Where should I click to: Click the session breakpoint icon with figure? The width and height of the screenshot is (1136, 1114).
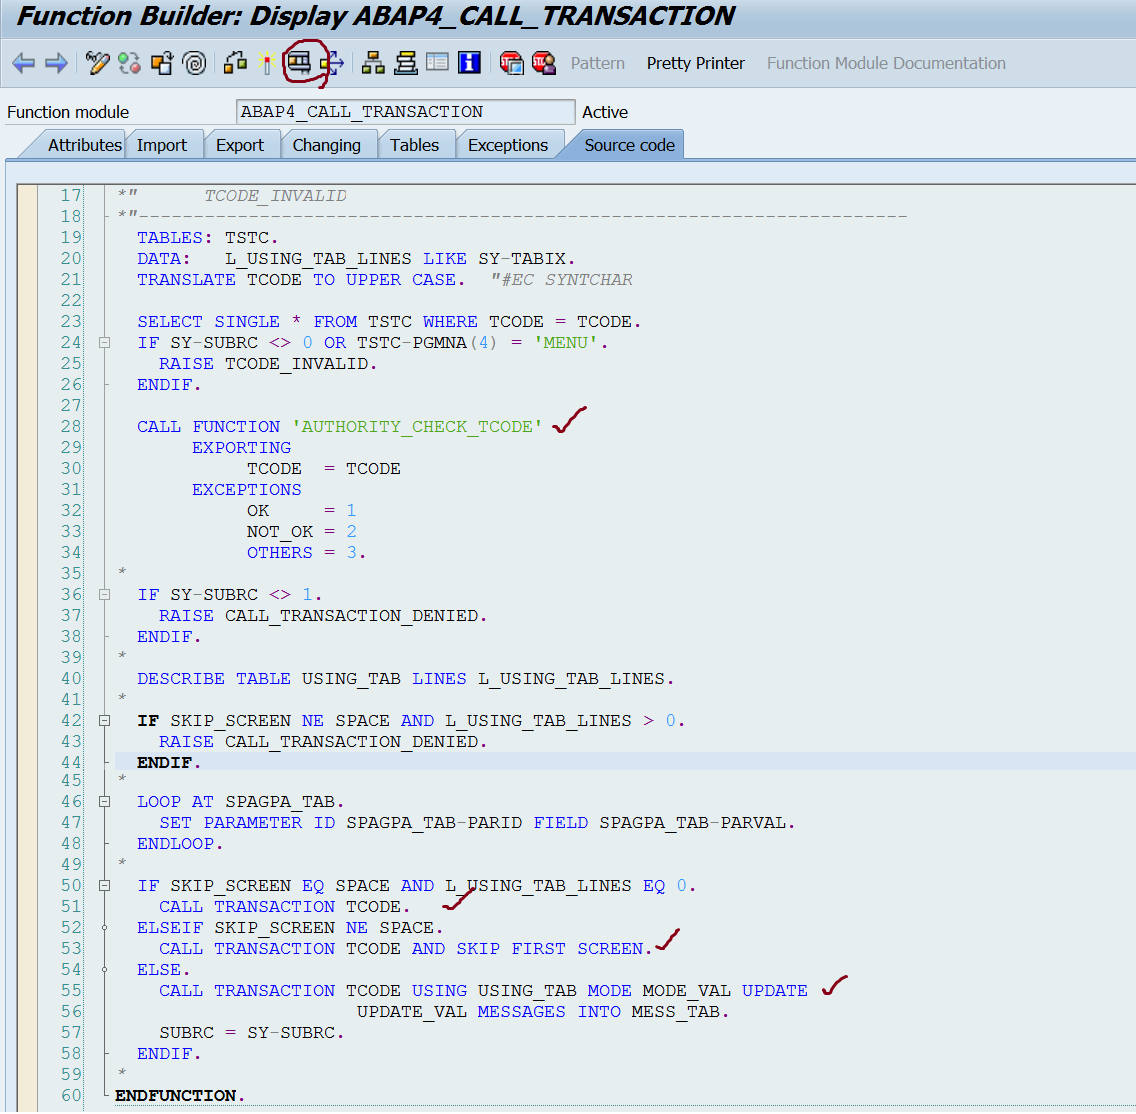(544, 63)
